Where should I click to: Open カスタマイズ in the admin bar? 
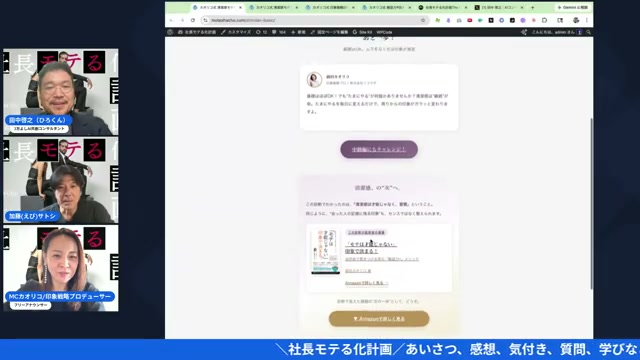tap(236, 32)
